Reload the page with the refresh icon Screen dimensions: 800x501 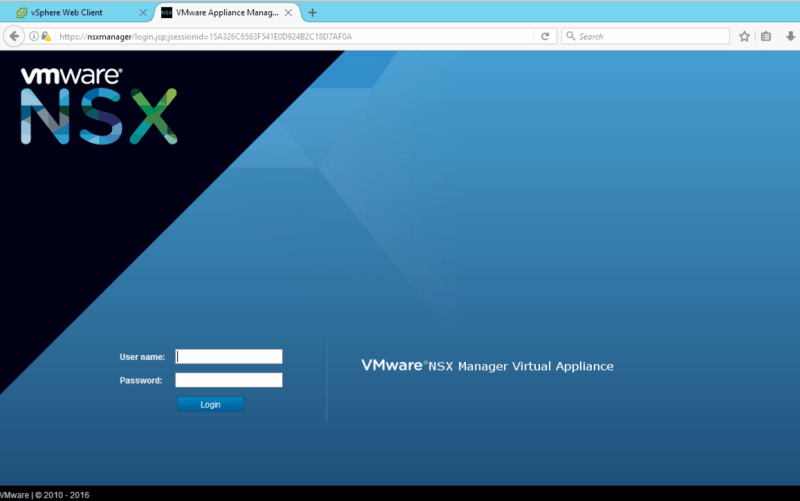tap(545, 36)
